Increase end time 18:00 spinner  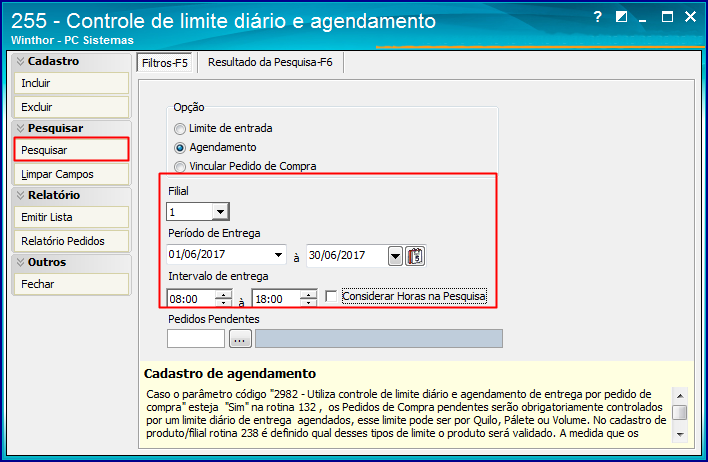[x=309, y=295]
